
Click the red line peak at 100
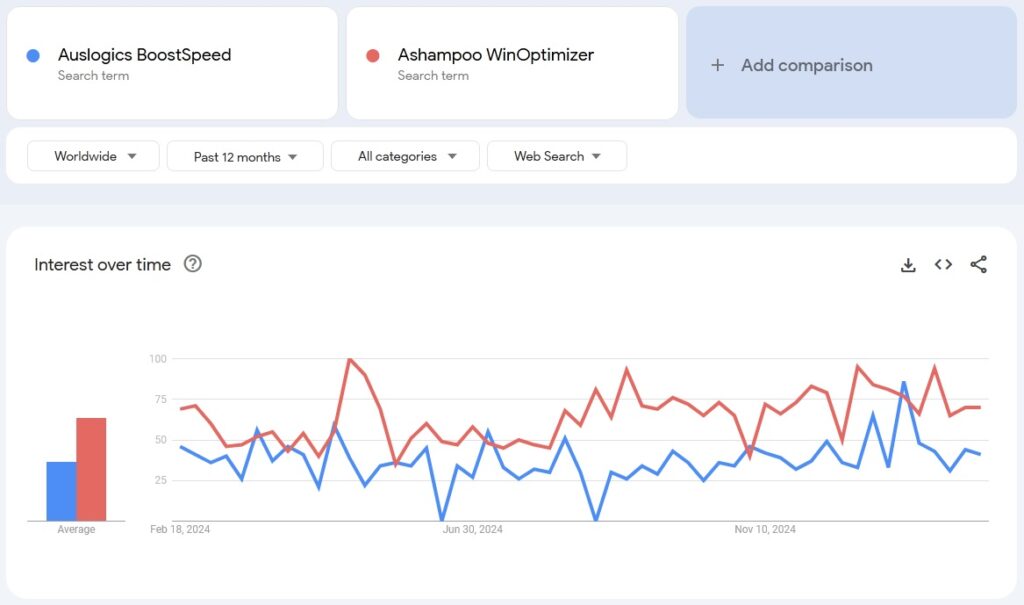tap(349, 359)
